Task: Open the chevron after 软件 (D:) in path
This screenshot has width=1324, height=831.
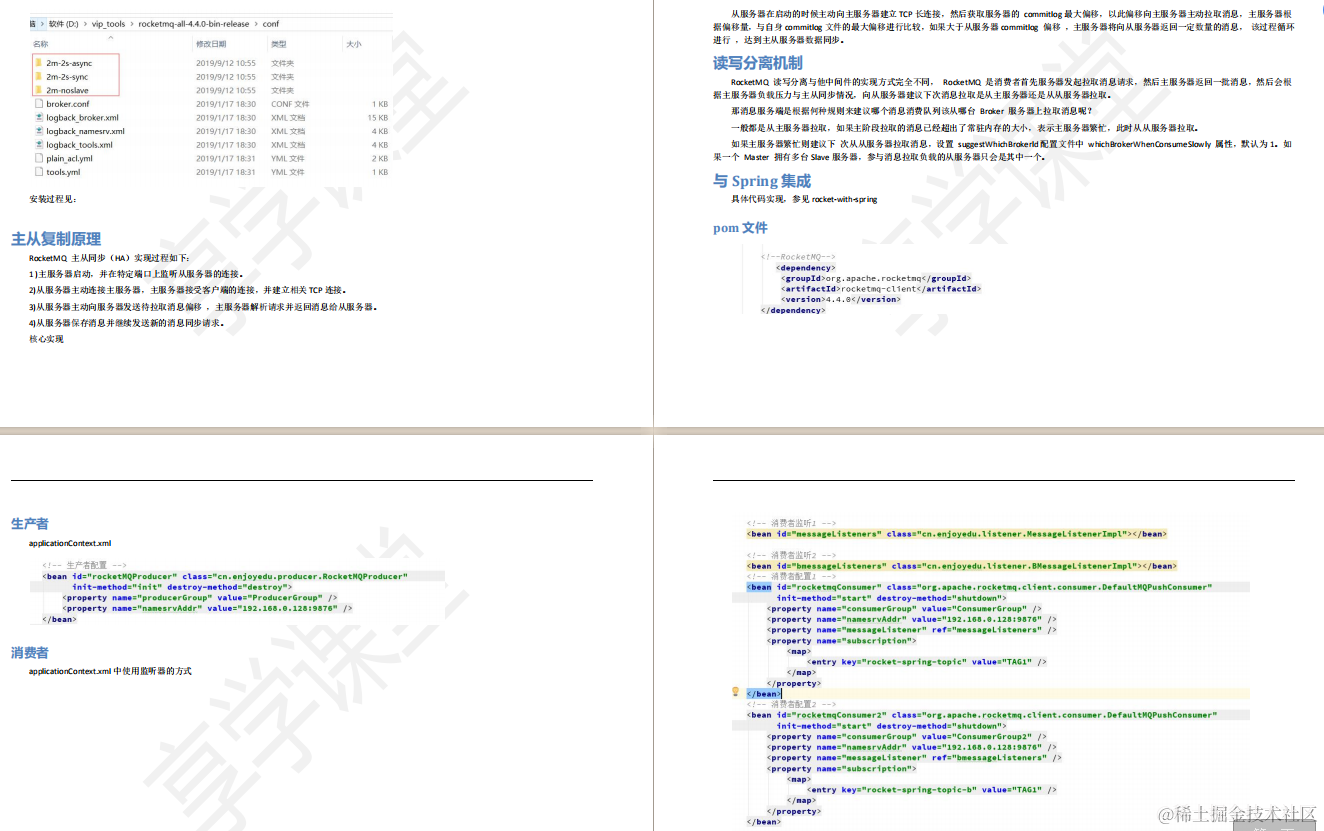Action: 84,23
